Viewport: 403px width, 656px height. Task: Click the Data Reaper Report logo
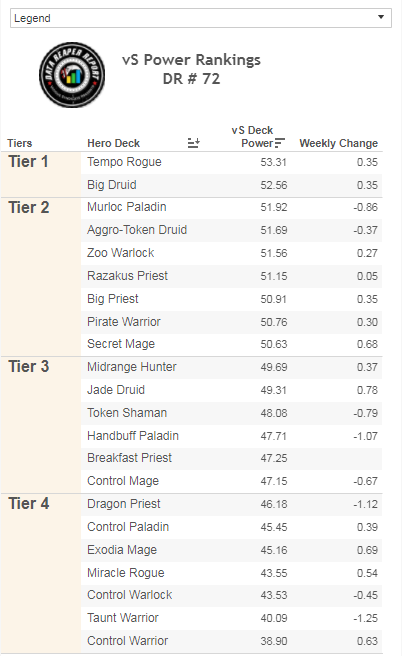point(72,74)
